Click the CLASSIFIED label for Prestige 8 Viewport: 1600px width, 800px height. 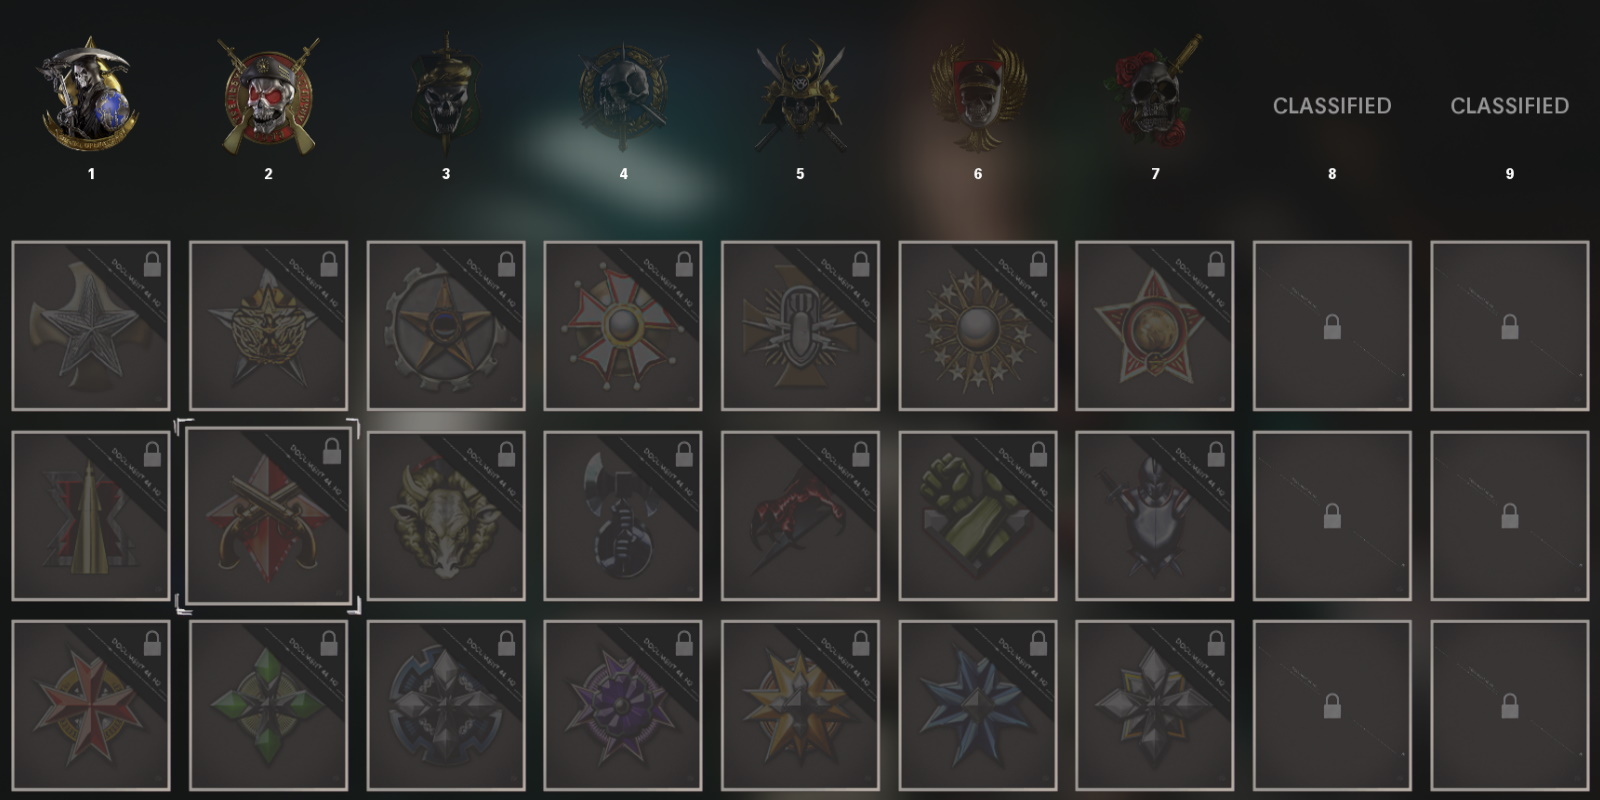[x=1332, y=106]
